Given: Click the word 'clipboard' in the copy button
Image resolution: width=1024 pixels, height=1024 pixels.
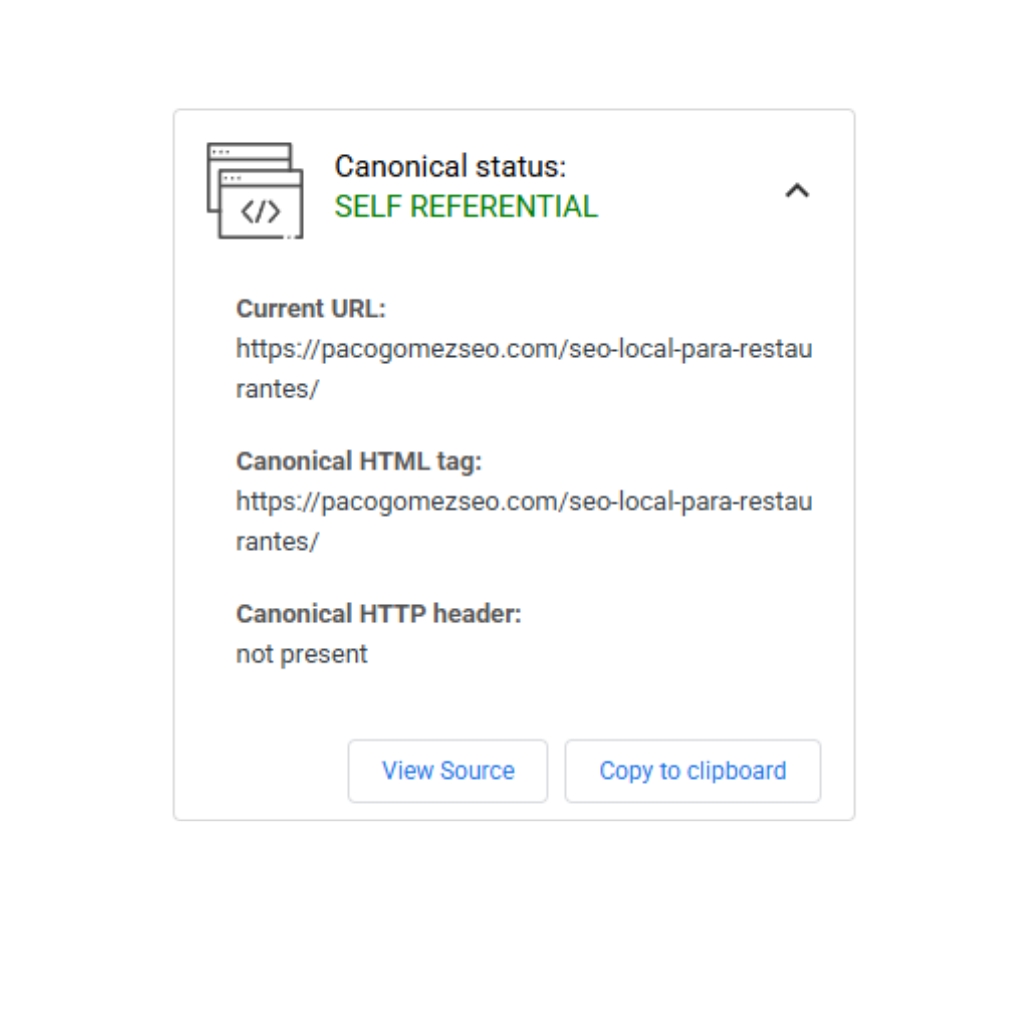Looking at the screenshot, I should (x=737, y=771).
